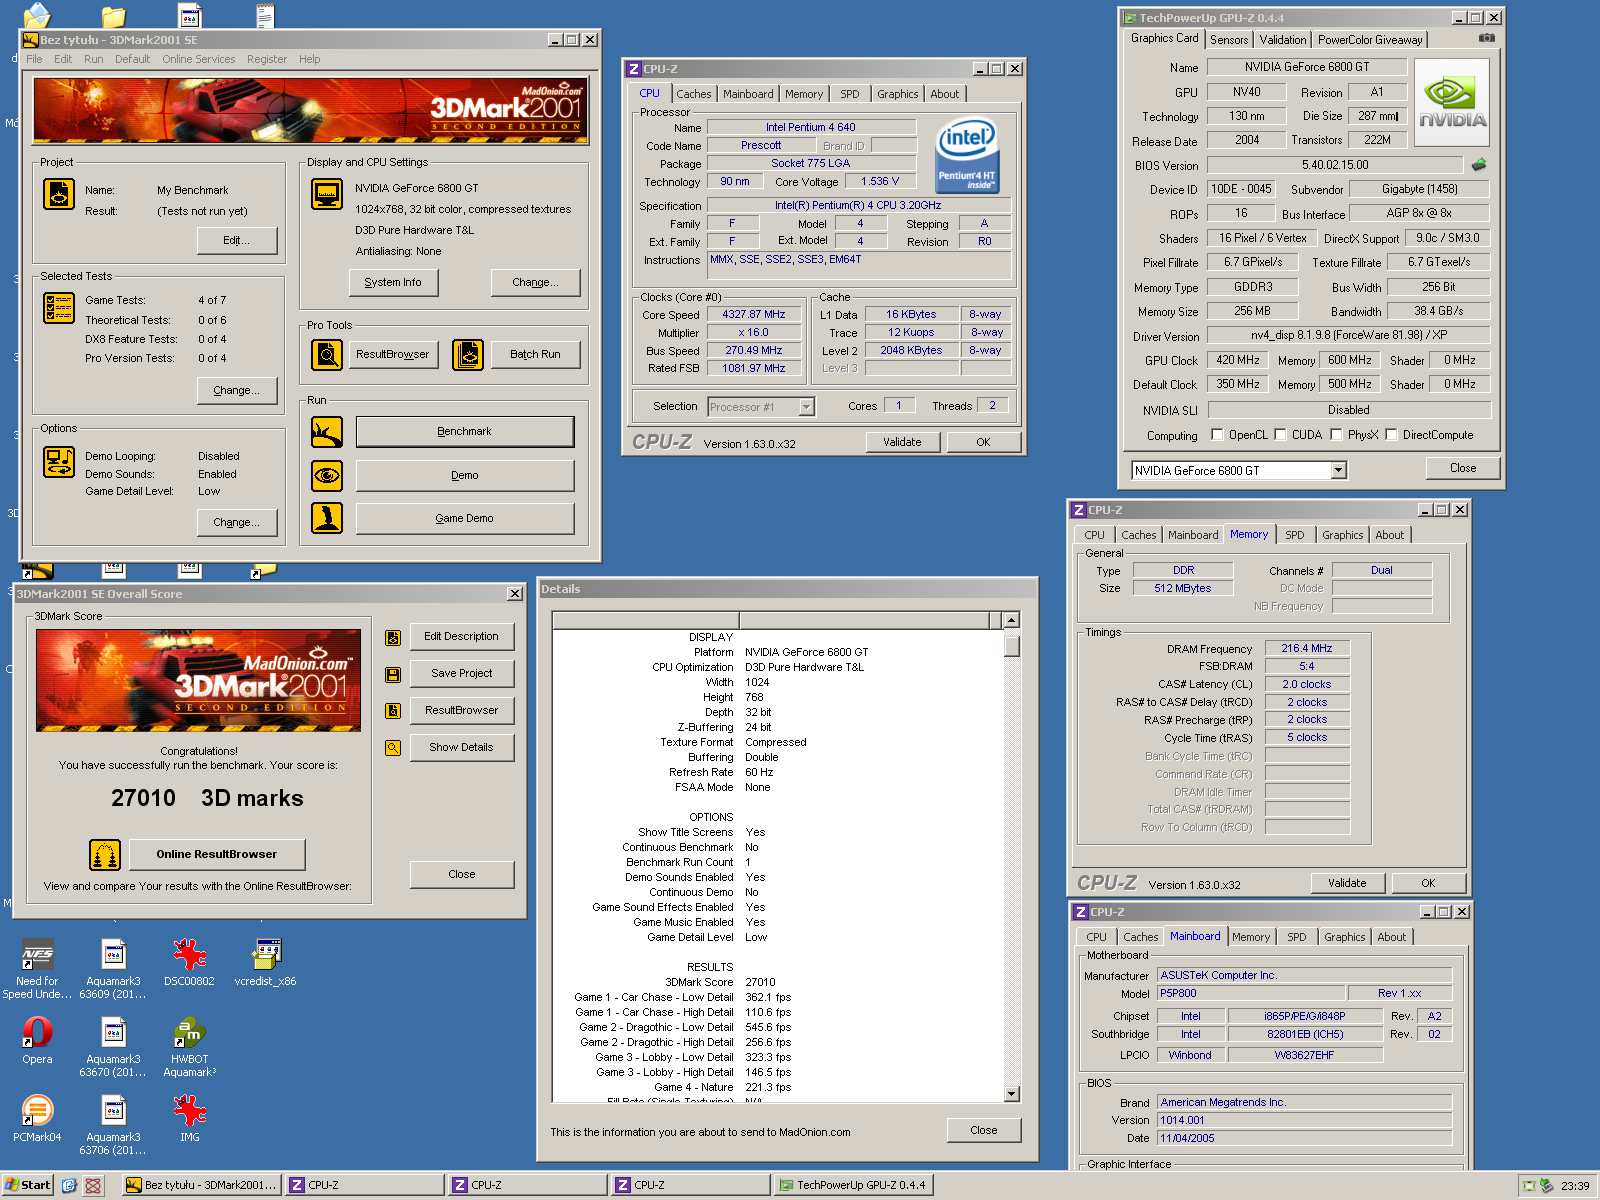The width and height of the screenshot is (1600, 1200).
Task: Open the File menu in 3DMark2001
Action: (x=34, y=59)
